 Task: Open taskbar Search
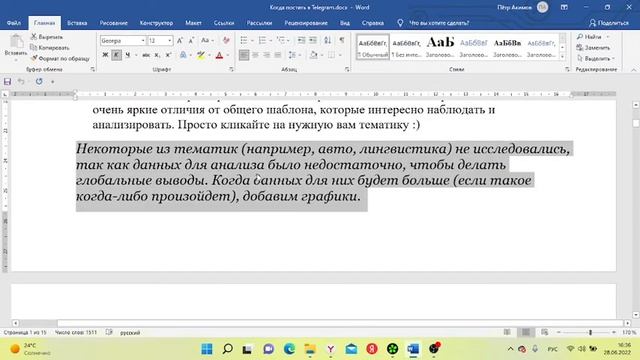[x=228, y=349]
